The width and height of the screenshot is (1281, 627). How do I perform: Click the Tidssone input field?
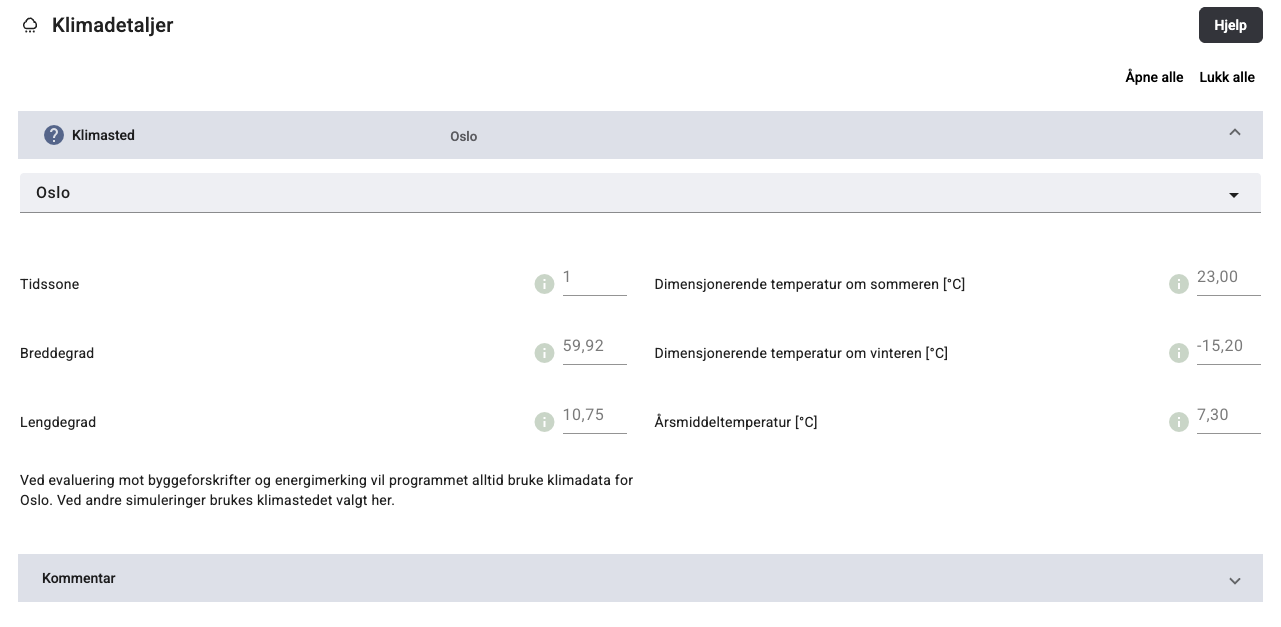pyautogui.click(x=594, y=278)
